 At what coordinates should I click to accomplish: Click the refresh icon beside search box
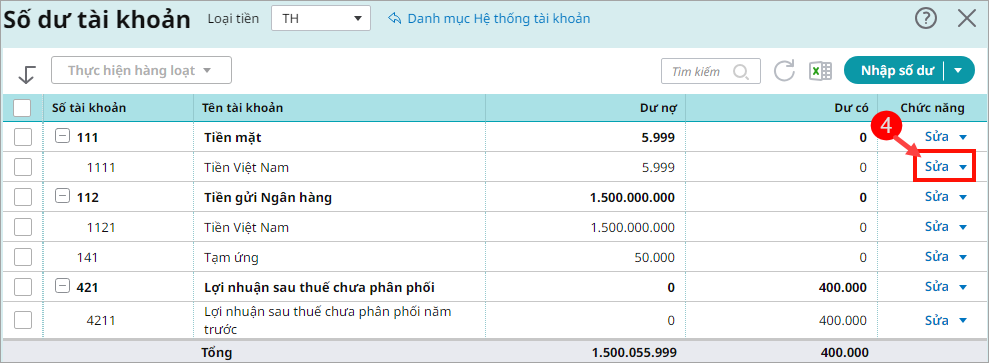(785, 71)
